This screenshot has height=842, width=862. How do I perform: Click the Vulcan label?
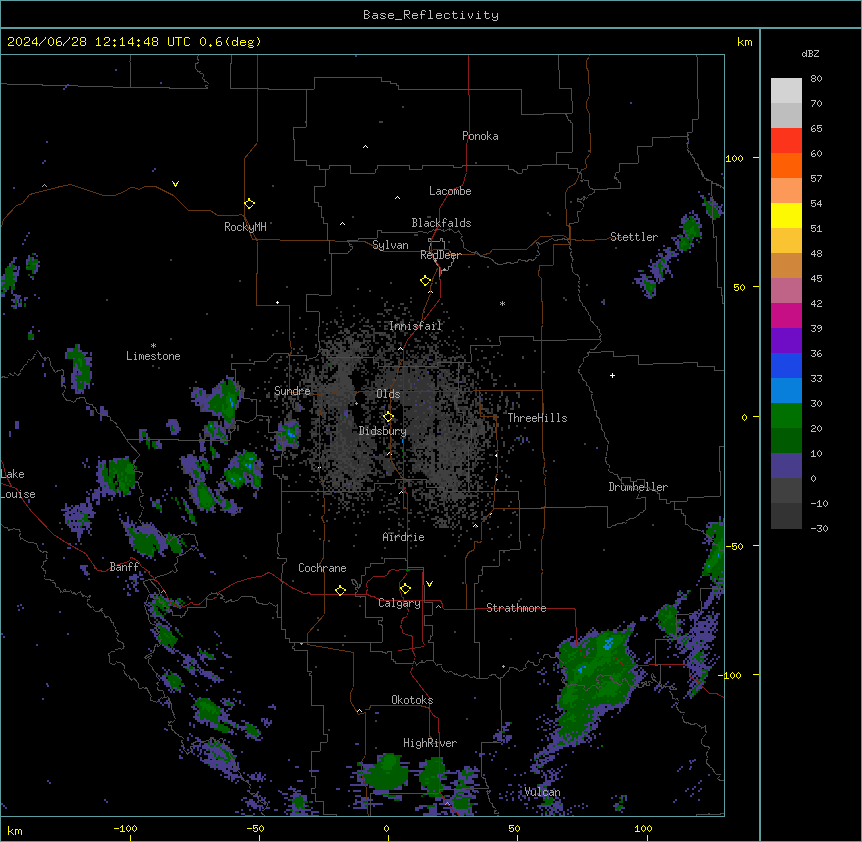541,792
